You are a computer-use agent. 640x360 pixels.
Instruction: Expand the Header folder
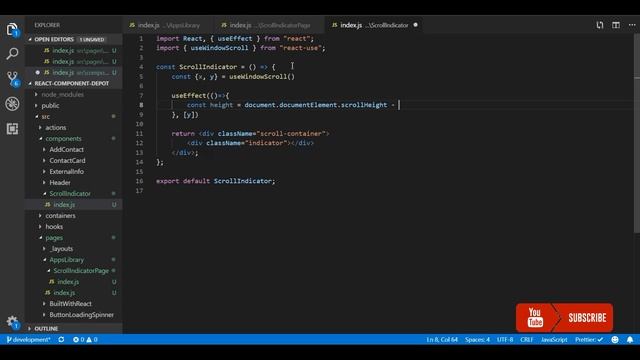point(73,182)
